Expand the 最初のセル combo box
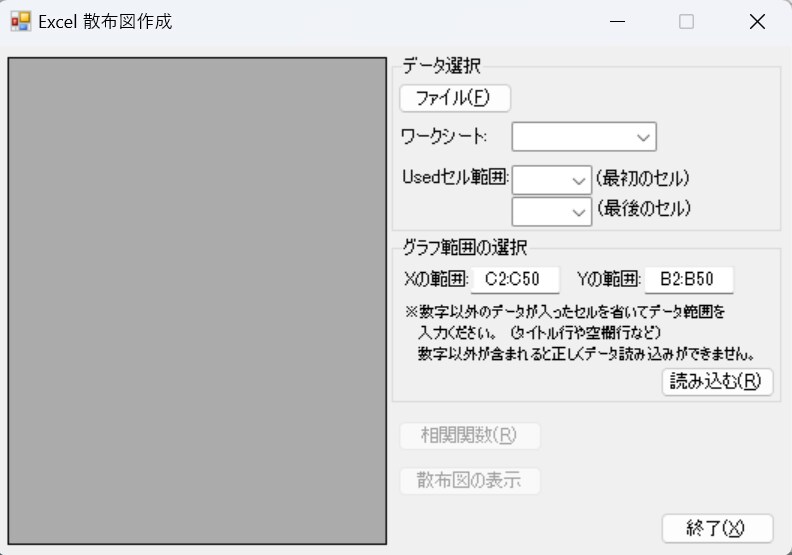The image size is (792, 555). [x=552, y=180]
